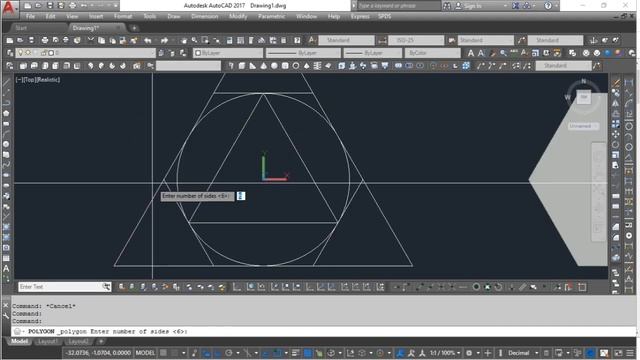The height and width of the screenshot is (360, 640).
Task: Click the Autodesk Exchange 'X' icon
Action: 516,6
